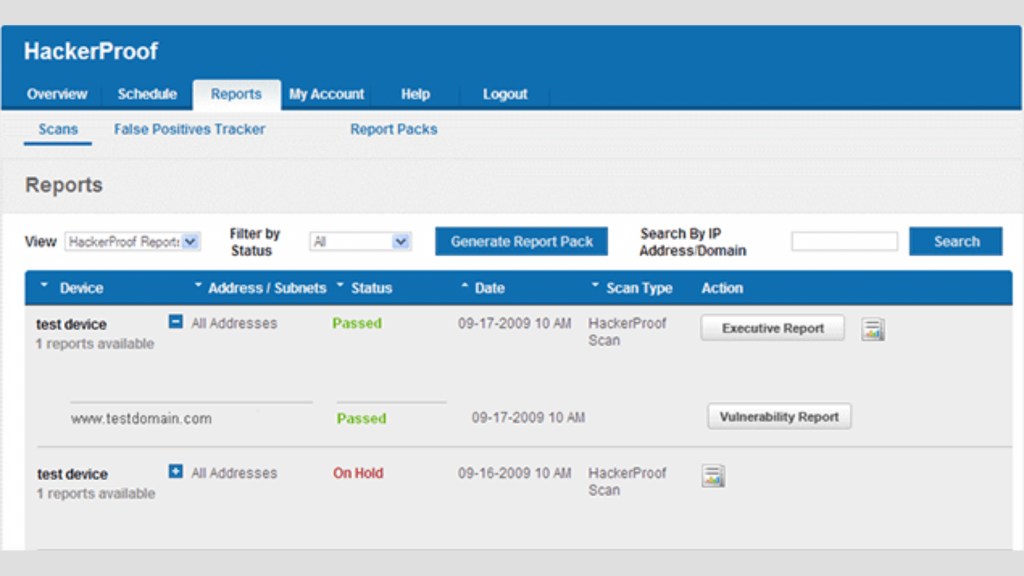Viewport: 1024px width, 576px height.
Task: Open False Positives Tracker sub-tab
Action: (189, 129)
